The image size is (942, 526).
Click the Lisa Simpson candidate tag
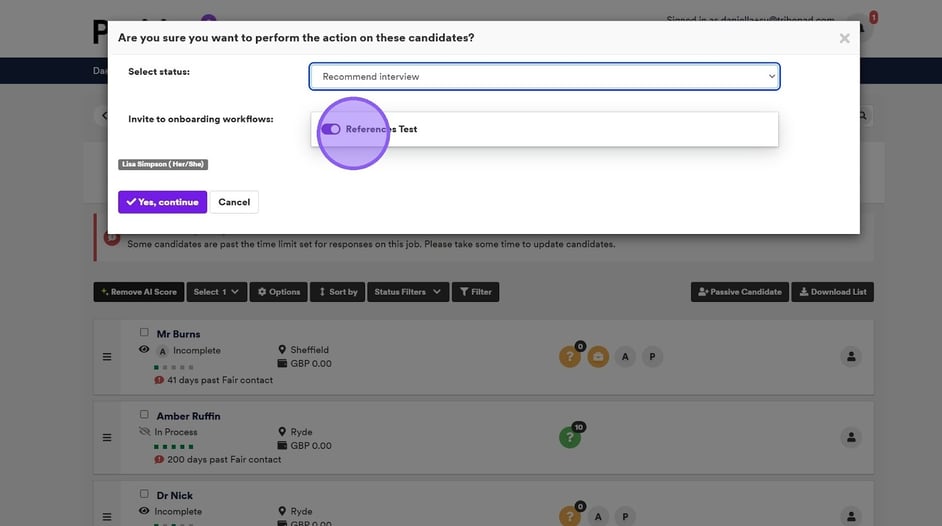163,164
